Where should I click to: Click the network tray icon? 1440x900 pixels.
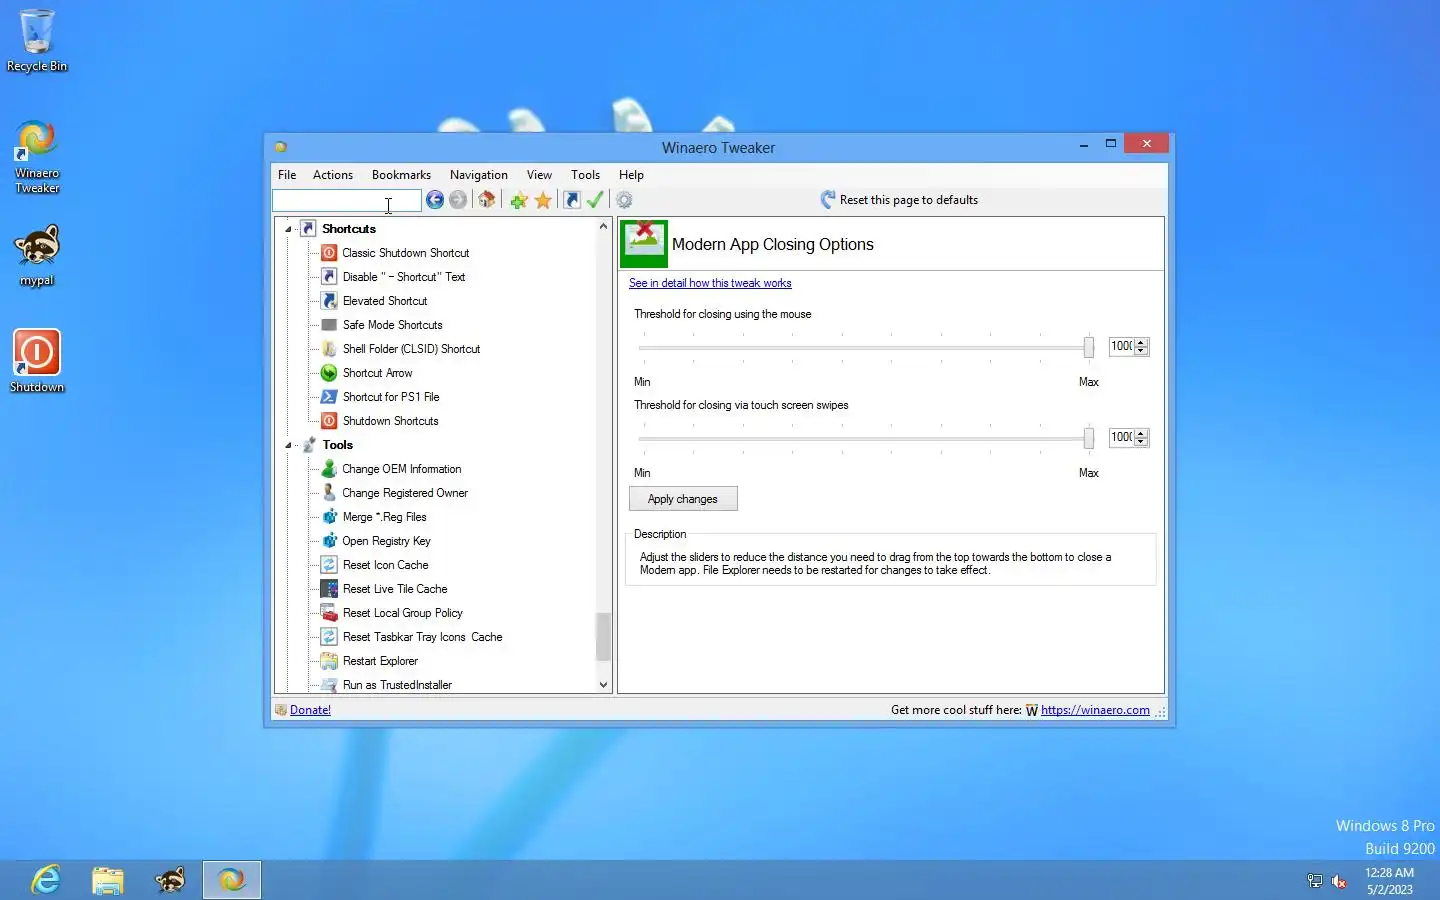1315,881
